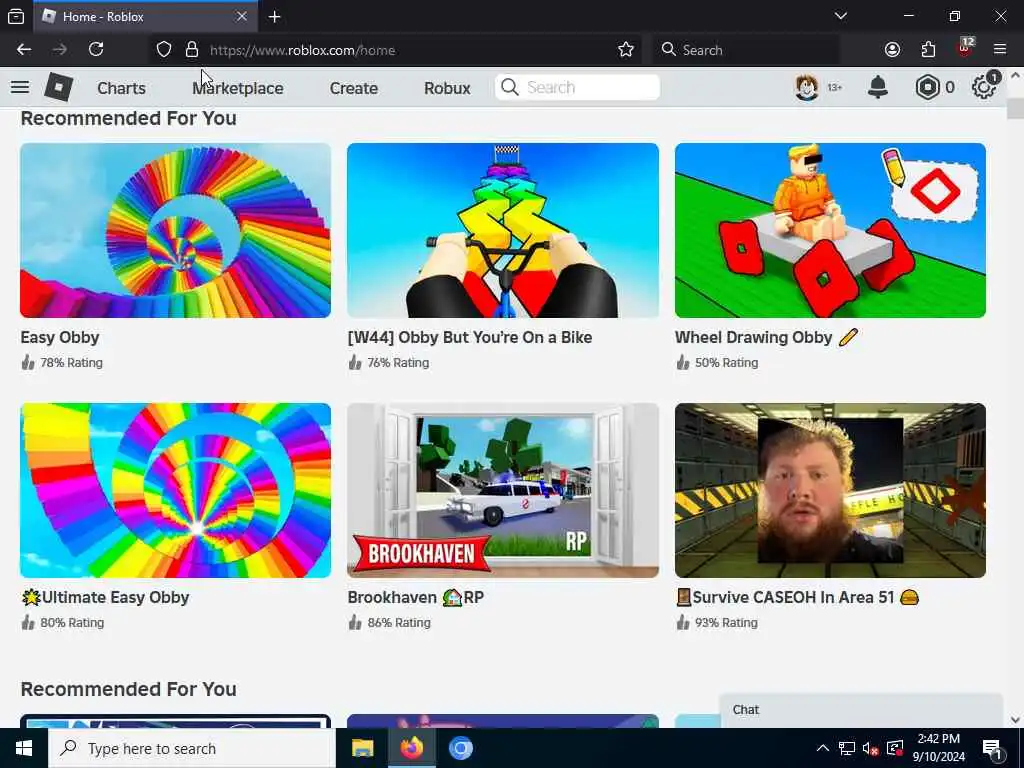1024x768 pixels.
Task: Open a new browser tab
Action: (274, 16)
